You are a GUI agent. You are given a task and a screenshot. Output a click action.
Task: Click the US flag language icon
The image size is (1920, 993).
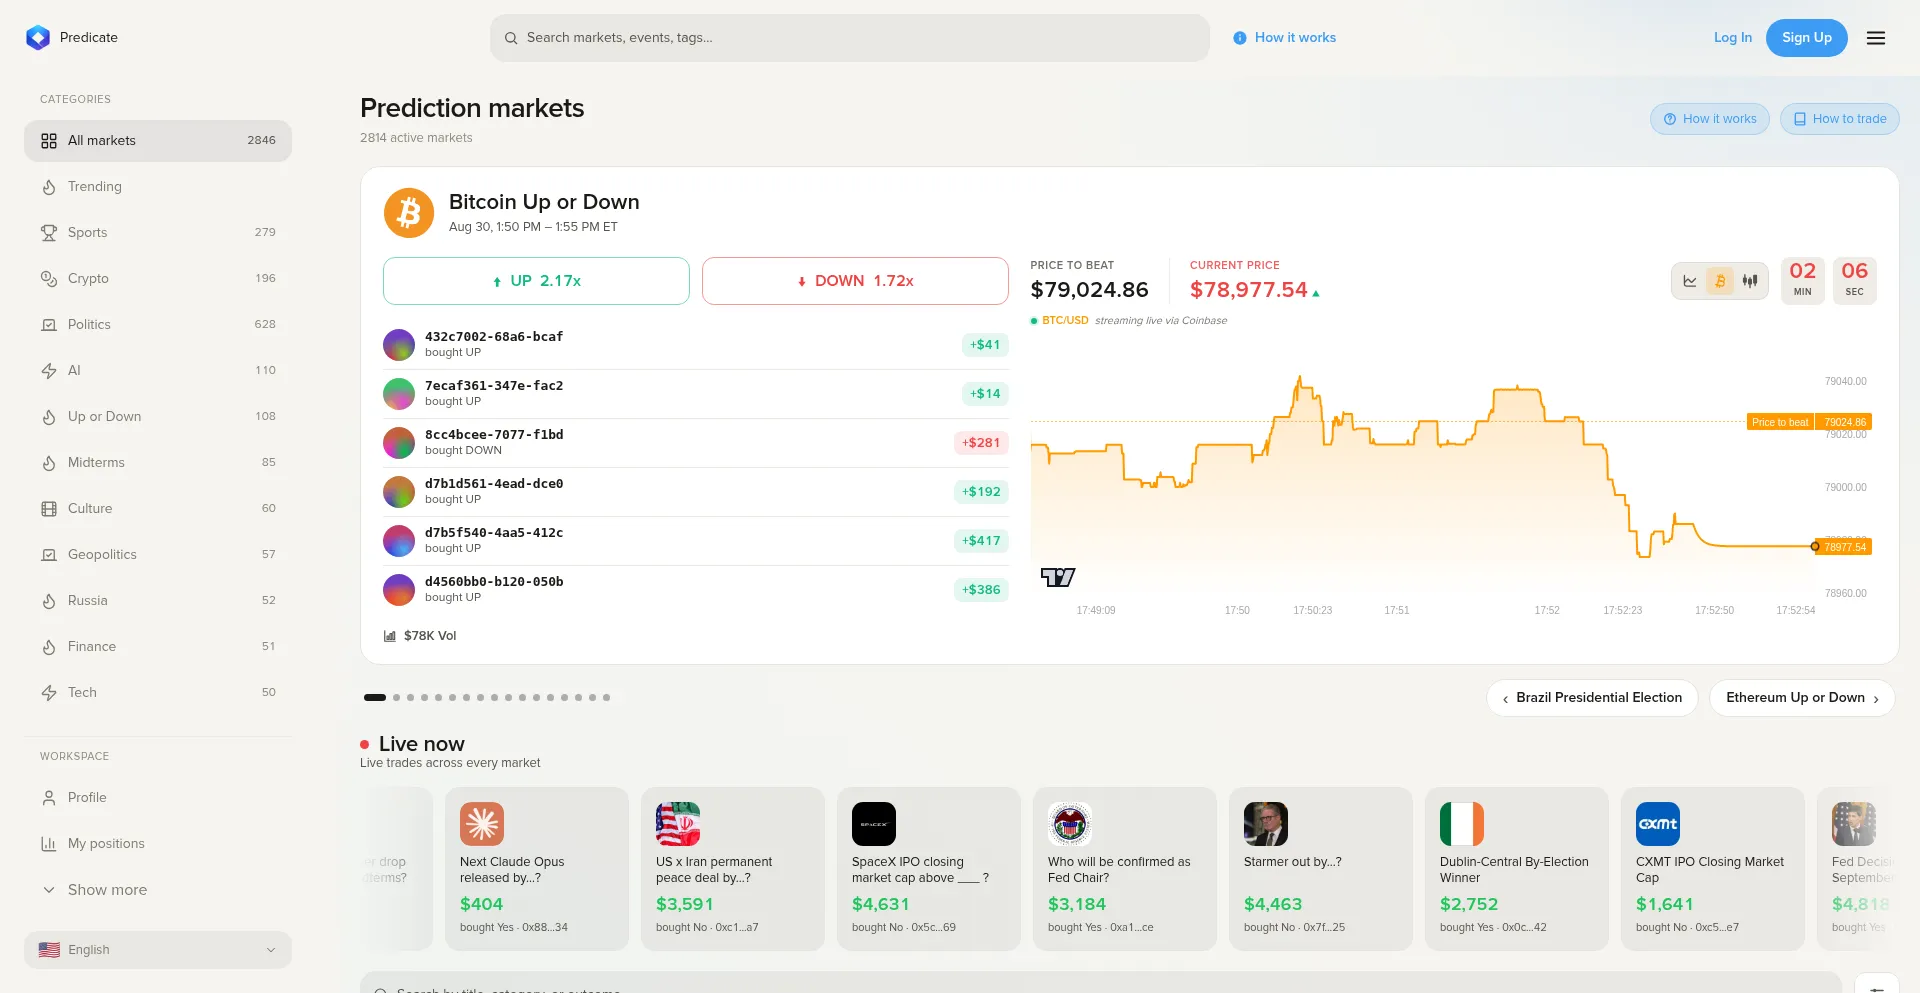(x=49, y=950)
